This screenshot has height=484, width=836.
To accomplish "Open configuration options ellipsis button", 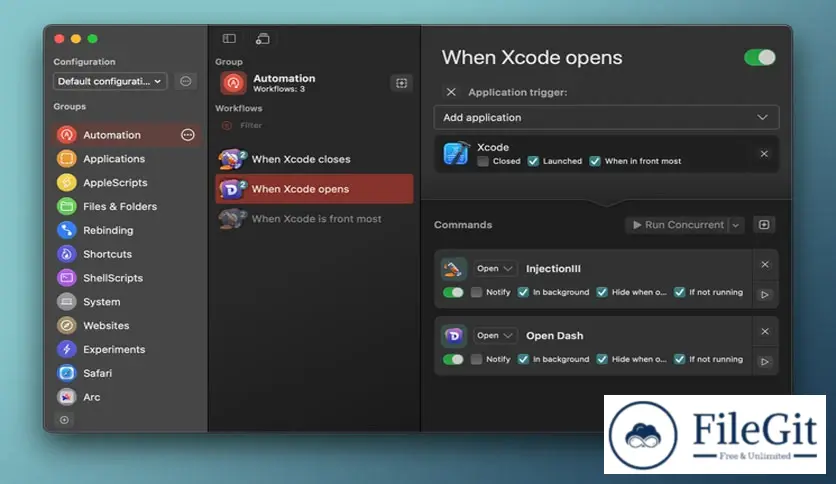I will pos(186,81).
